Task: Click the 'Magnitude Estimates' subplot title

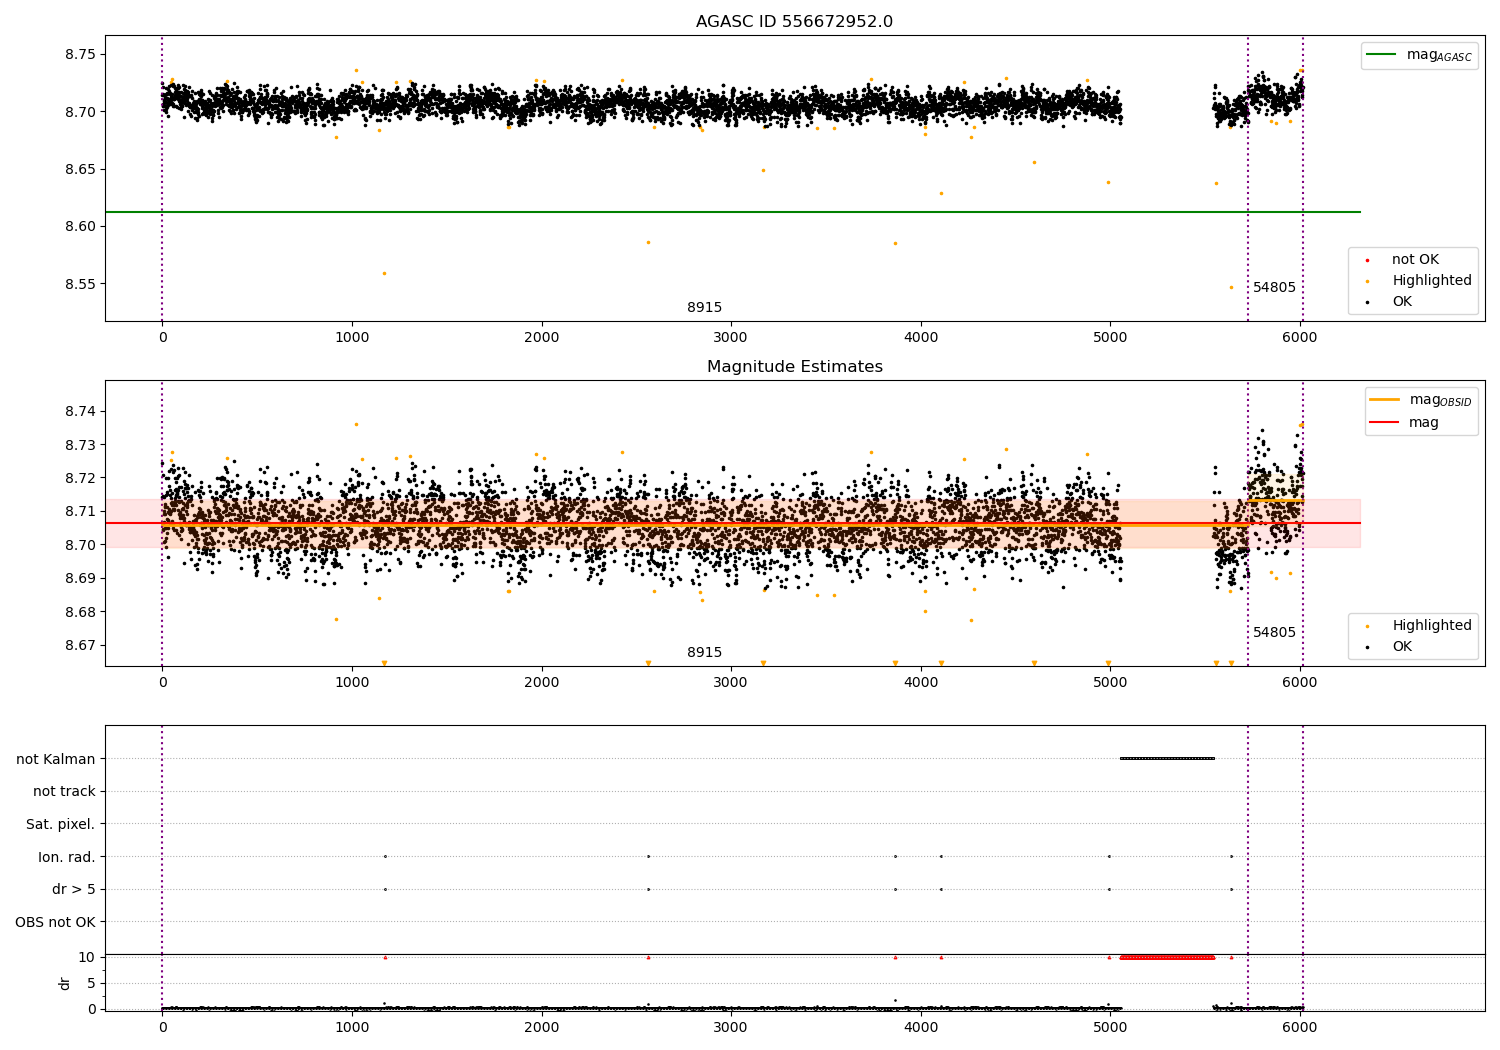Action: tap(794, 367)
